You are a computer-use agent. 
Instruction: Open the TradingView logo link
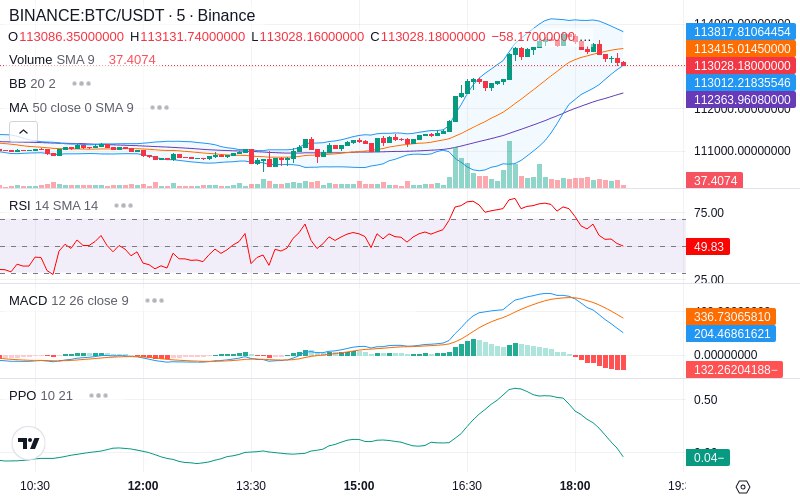coord(29,443)
